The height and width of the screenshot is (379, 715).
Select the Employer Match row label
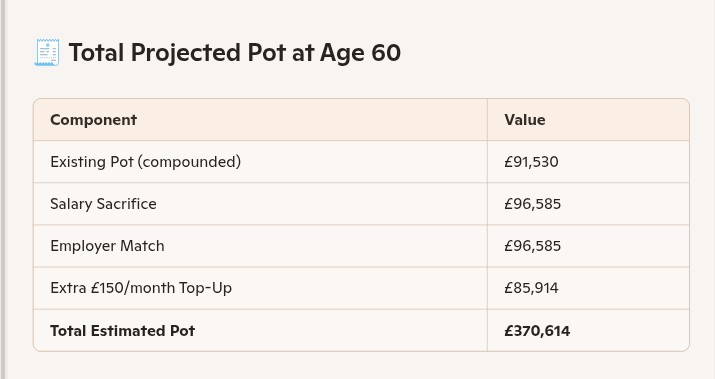point(107,246)
